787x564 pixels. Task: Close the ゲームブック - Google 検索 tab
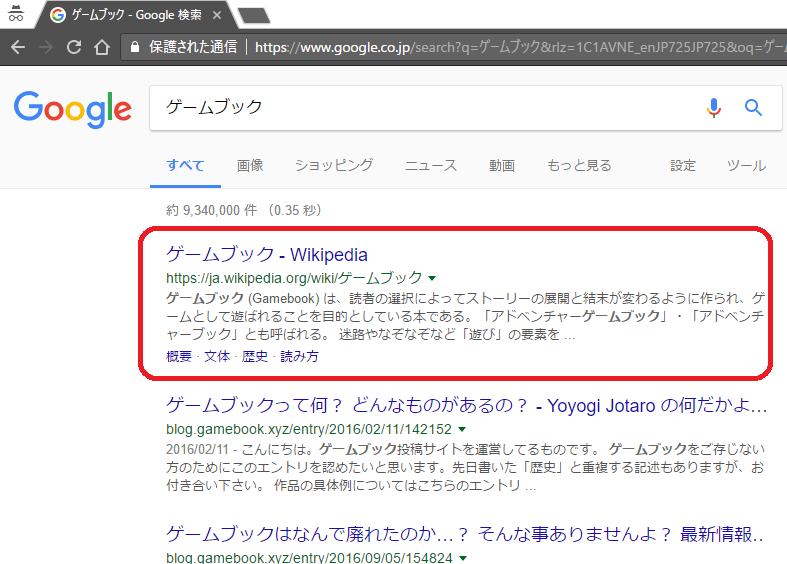coord(217,15)
